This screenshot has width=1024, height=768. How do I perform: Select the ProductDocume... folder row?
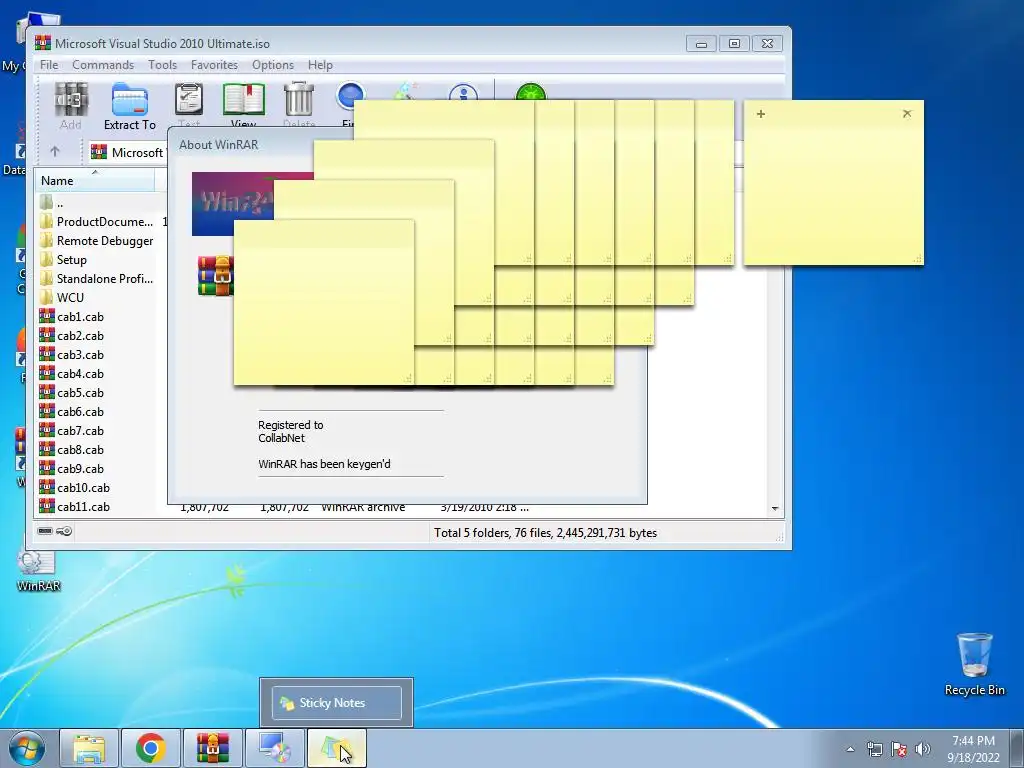click(97, 222)
